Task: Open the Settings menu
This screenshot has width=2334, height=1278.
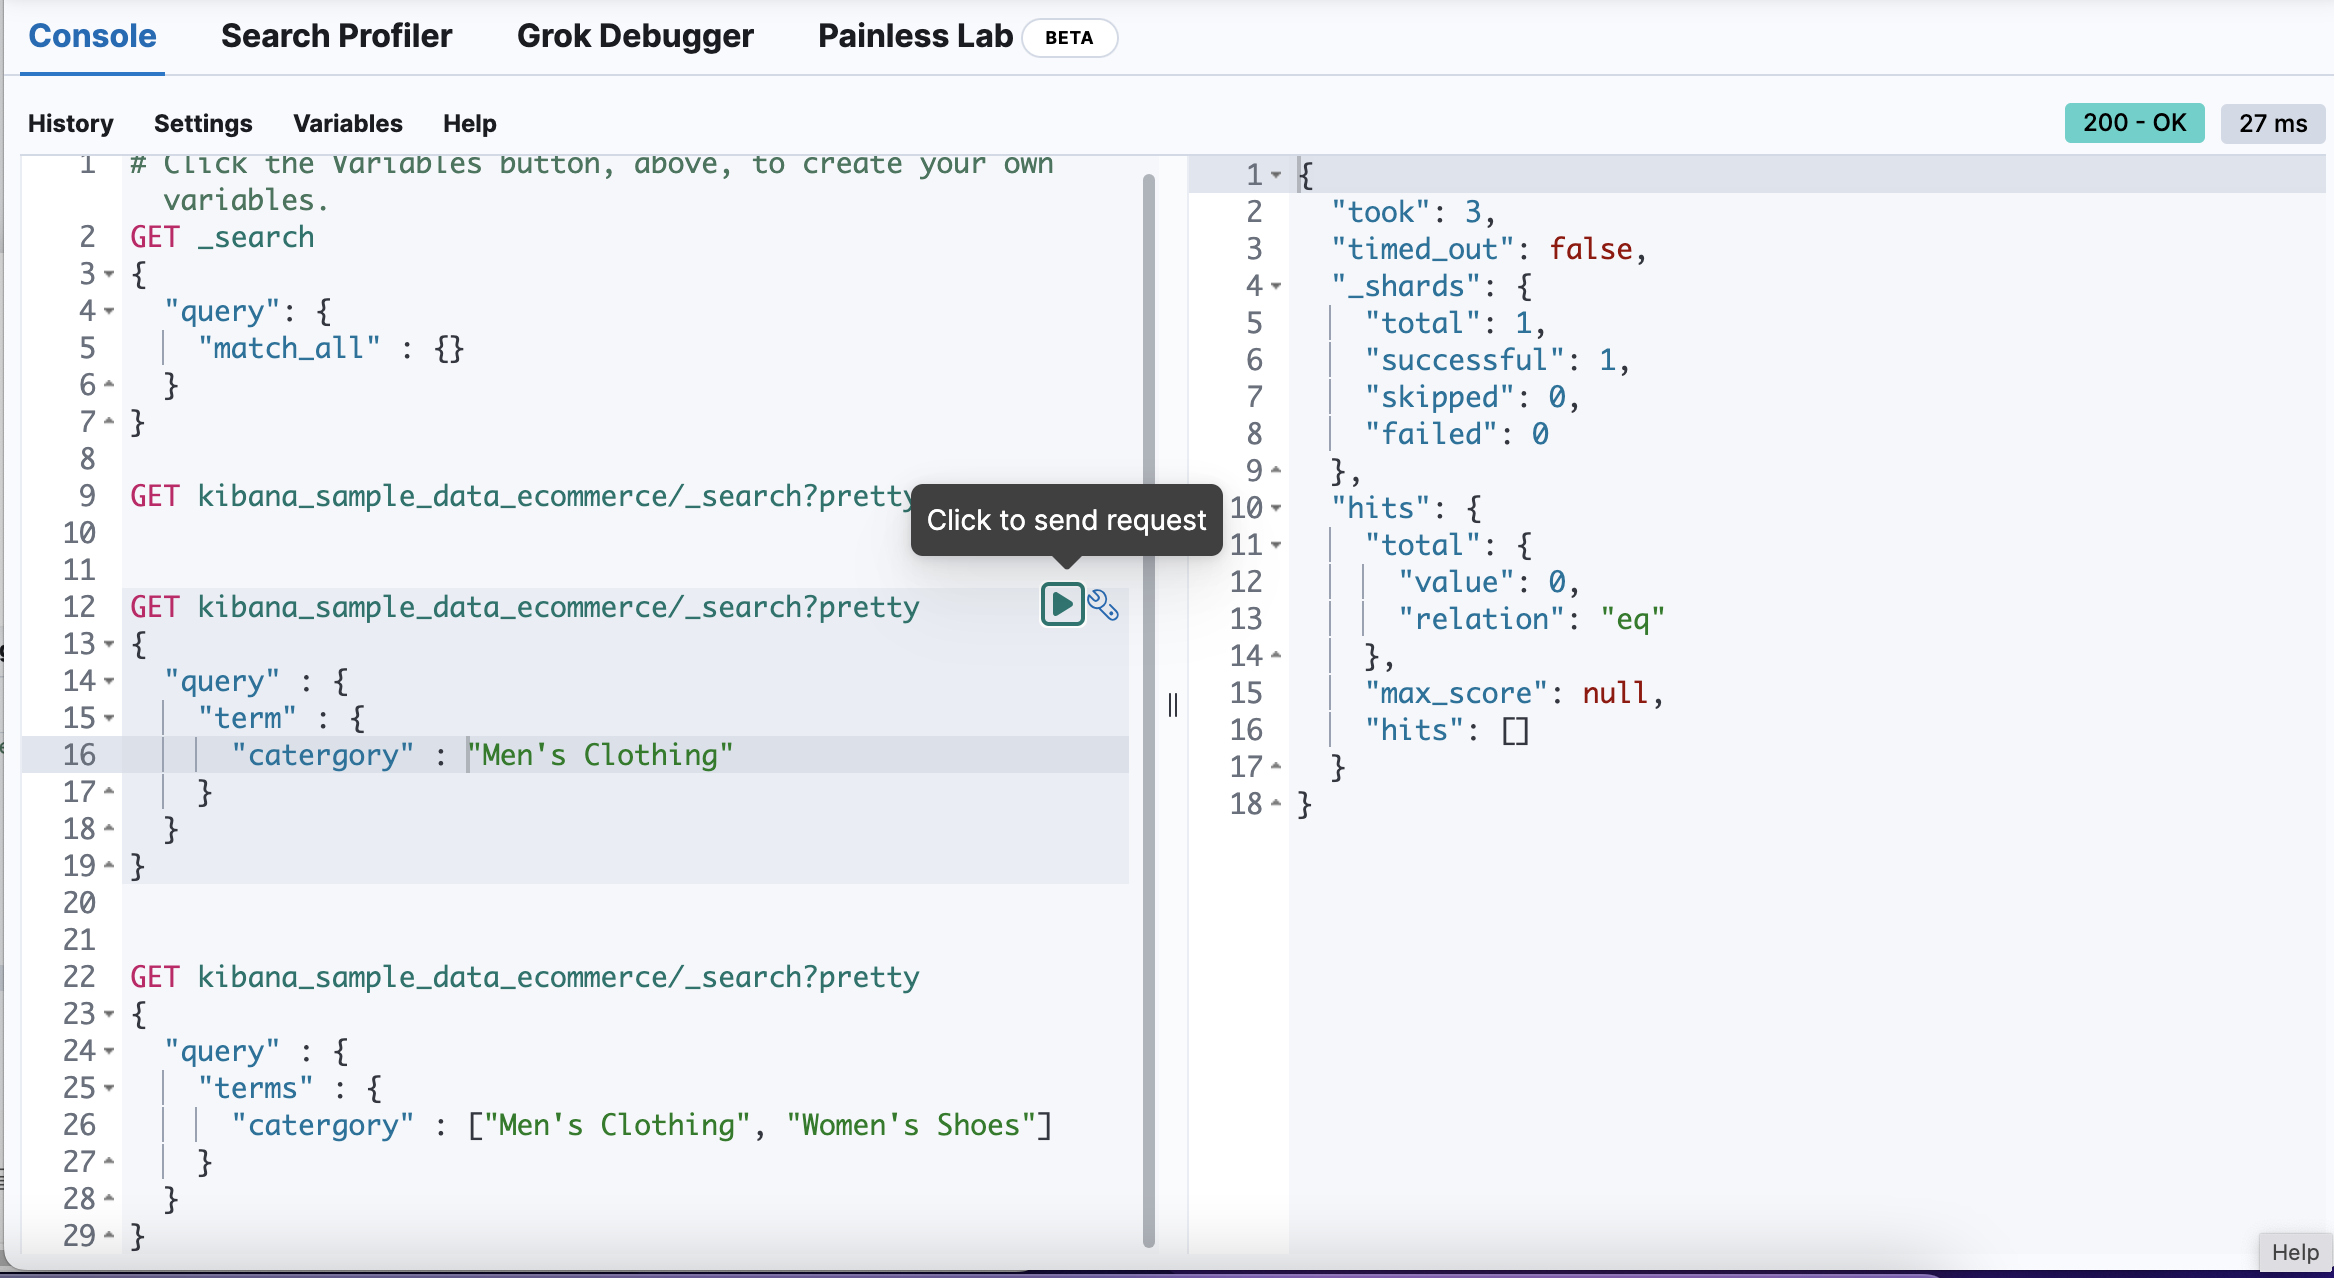Action: (x=203, y=123)
